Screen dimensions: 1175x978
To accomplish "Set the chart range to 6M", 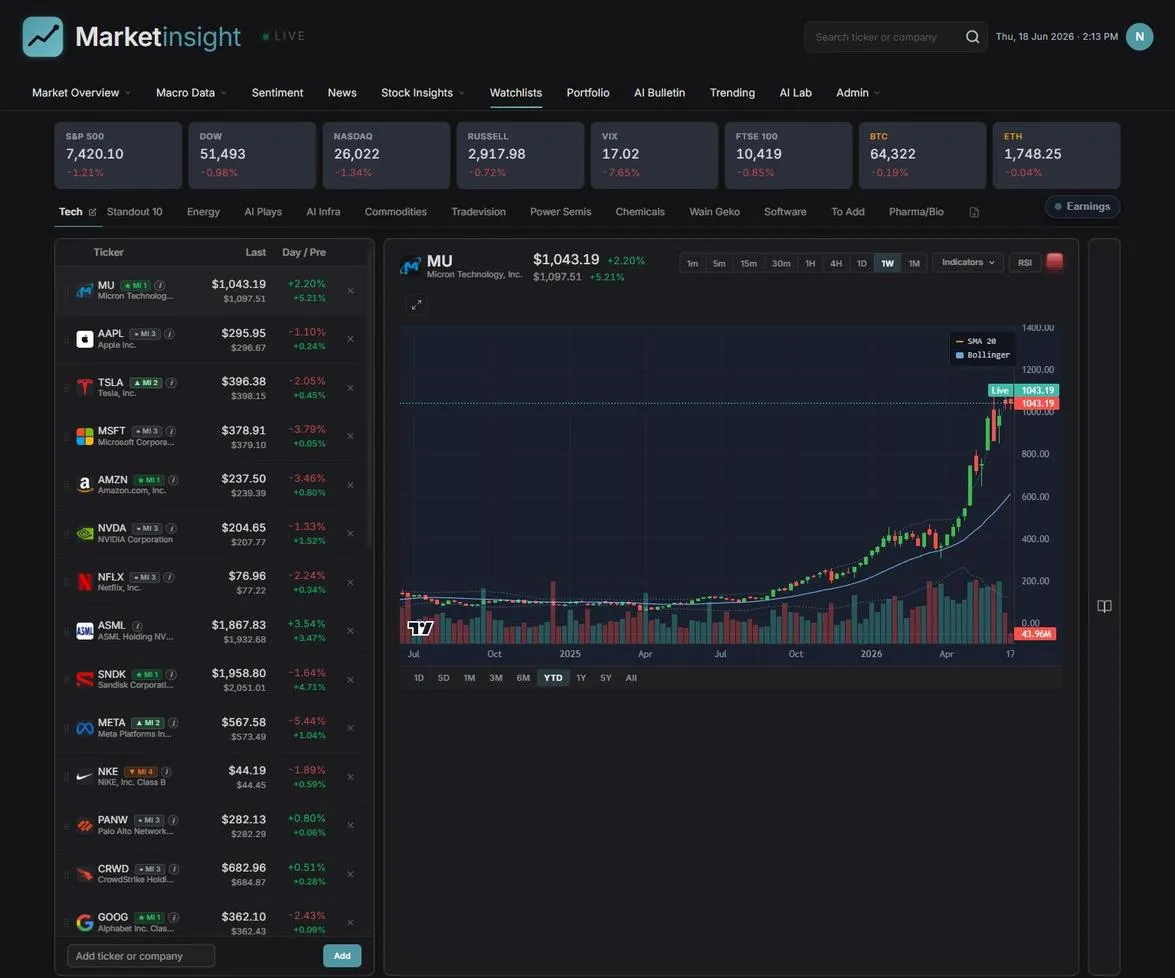I will coord(523,678).
